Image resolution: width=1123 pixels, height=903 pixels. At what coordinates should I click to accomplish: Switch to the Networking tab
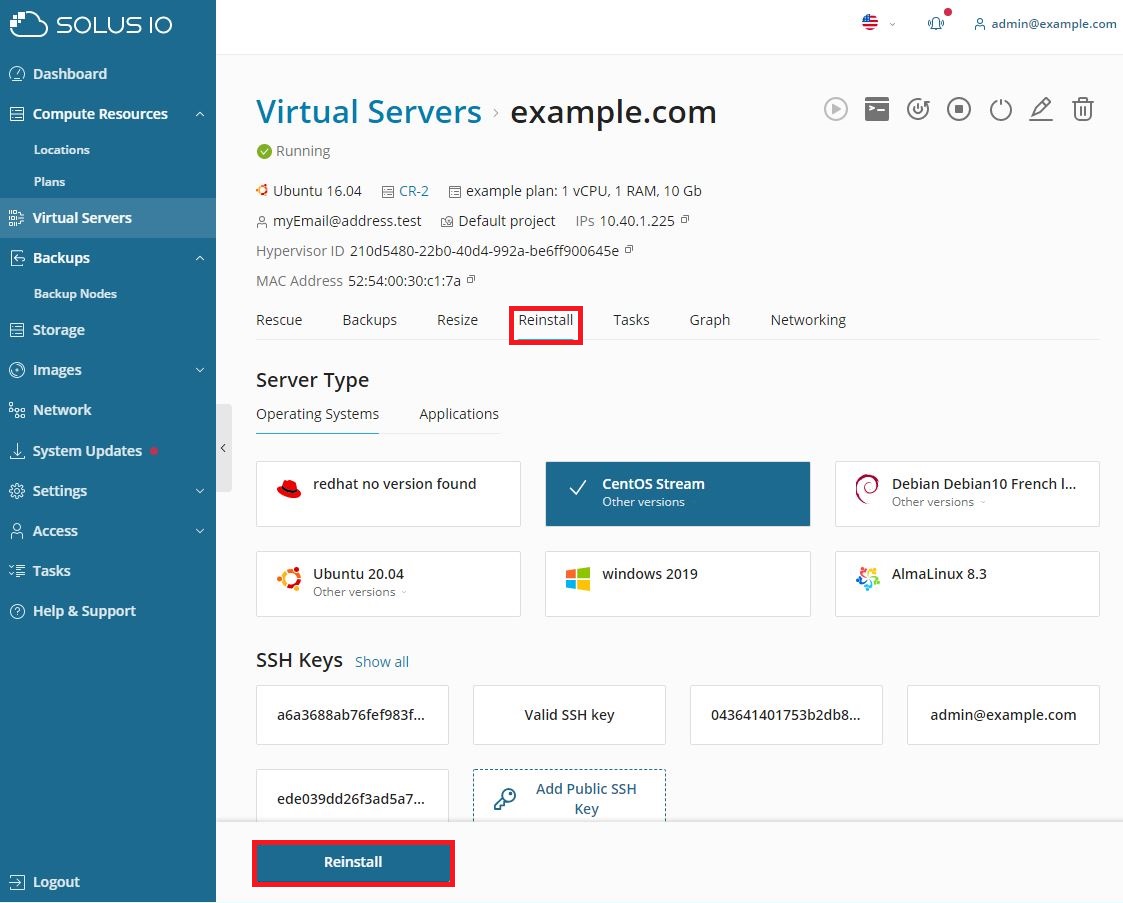point(808,320)
